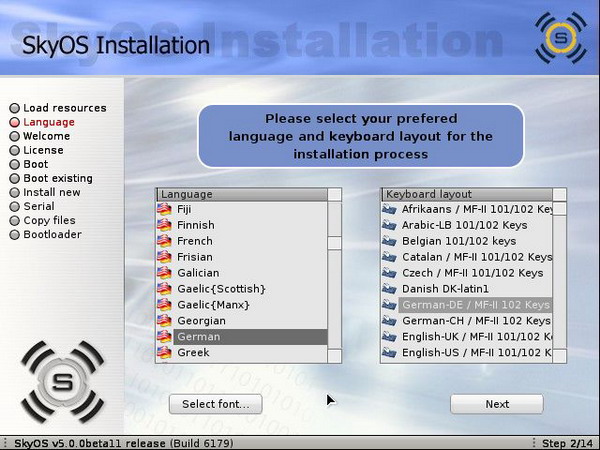Click keyboard icon beside Afrikaans layout

389,209
